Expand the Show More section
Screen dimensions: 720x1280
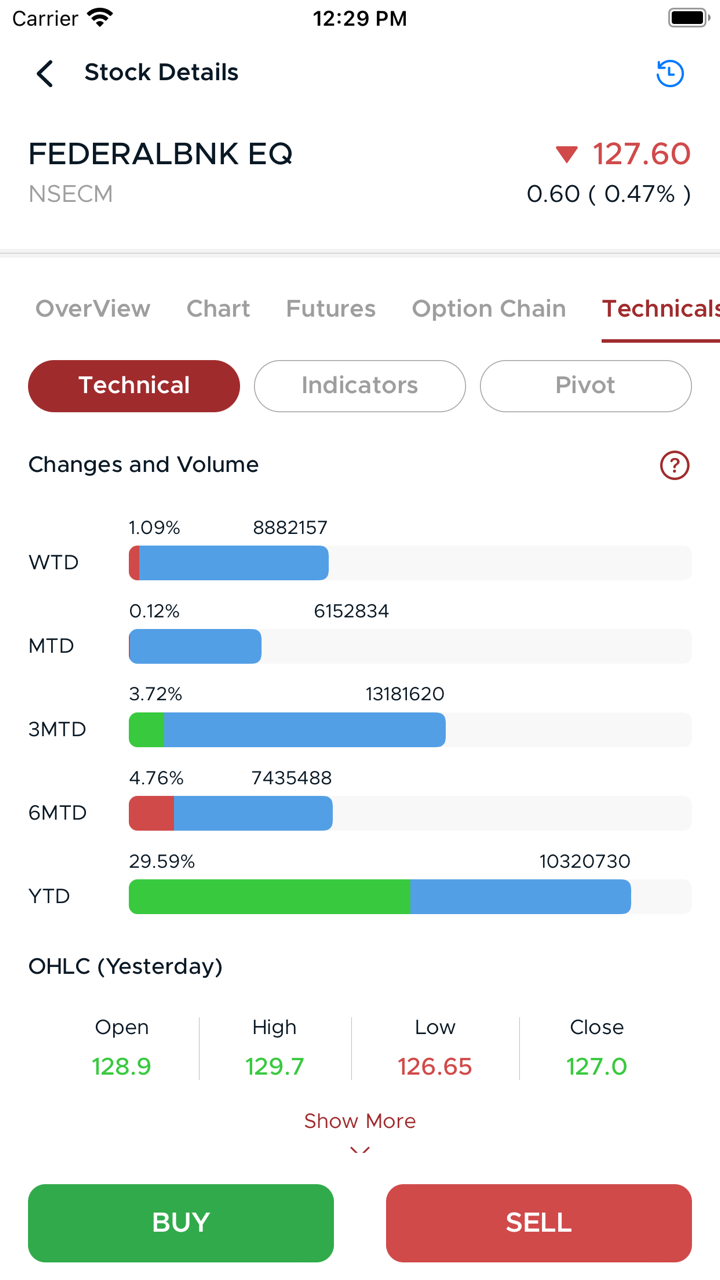click(360, 1121)
